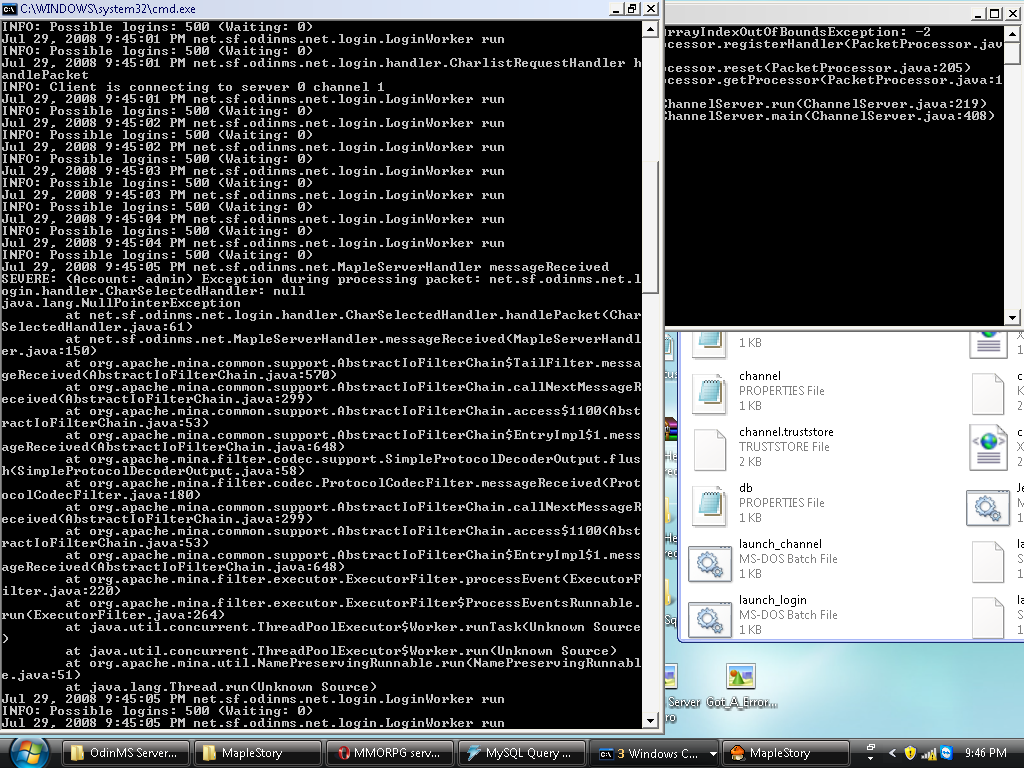
Task: Switch to OdinMS Server taskbar window
Action: tap(125, 753)
